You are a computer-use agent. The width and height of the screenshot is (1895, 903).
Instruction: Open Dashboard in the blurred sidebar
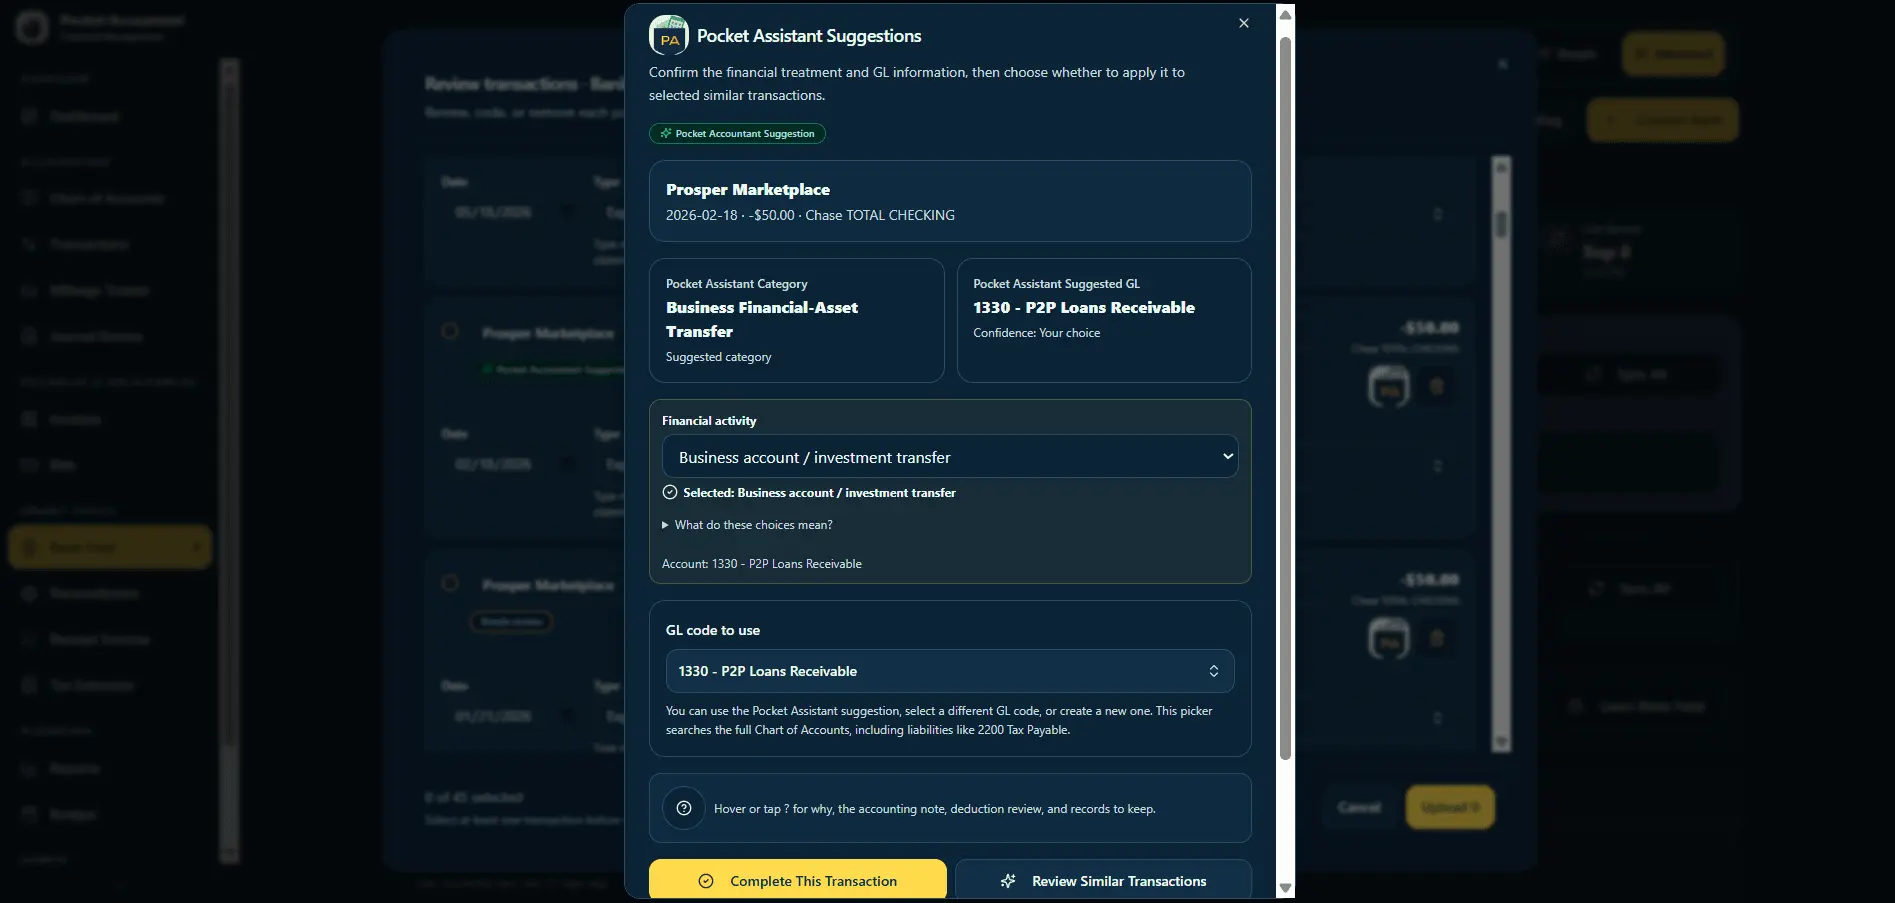coord(84,116)
